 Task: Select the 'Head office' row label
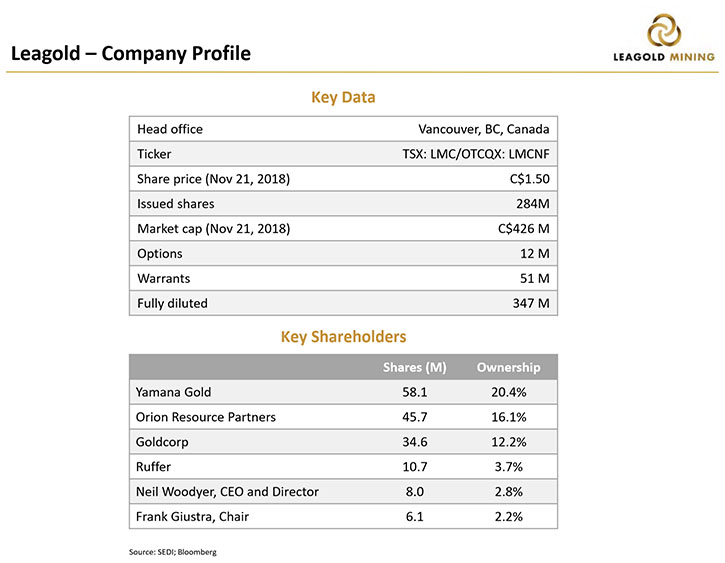[x=170, y=129]
